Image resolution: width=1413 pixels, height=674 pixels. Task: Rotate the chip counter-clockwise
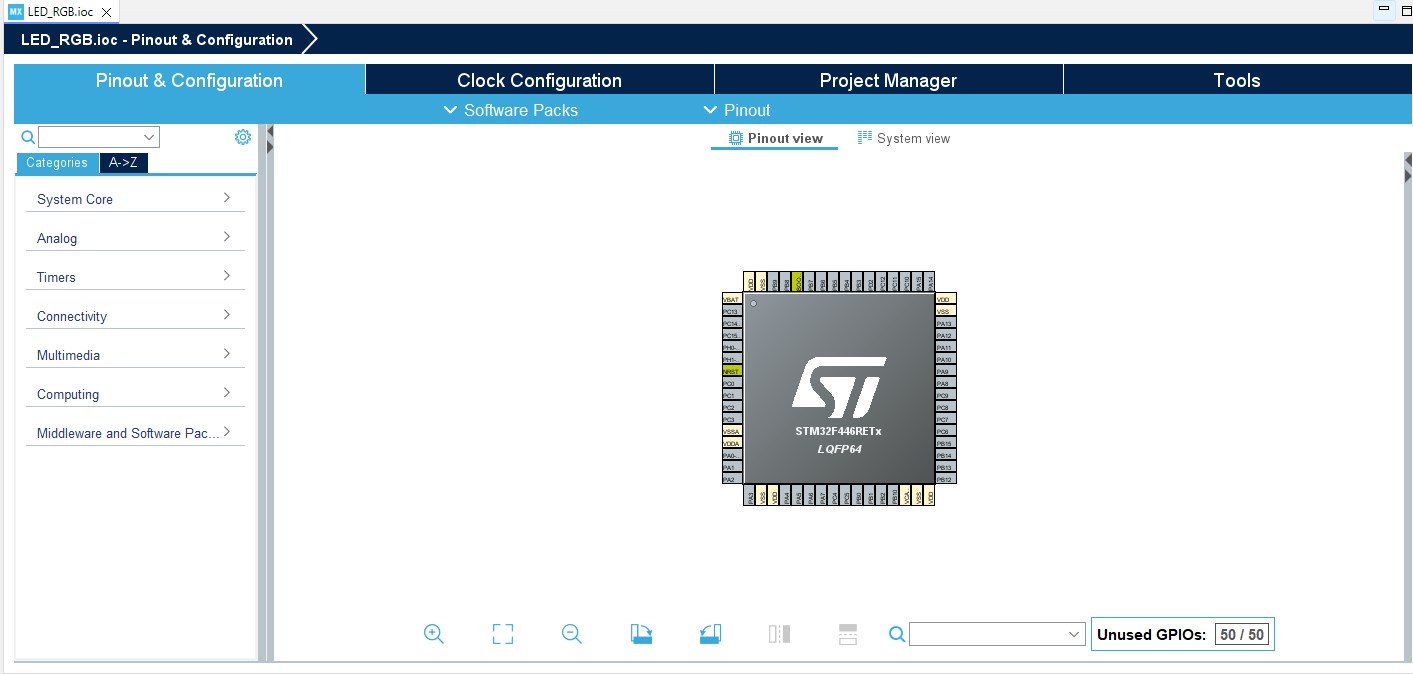(710, 633)
